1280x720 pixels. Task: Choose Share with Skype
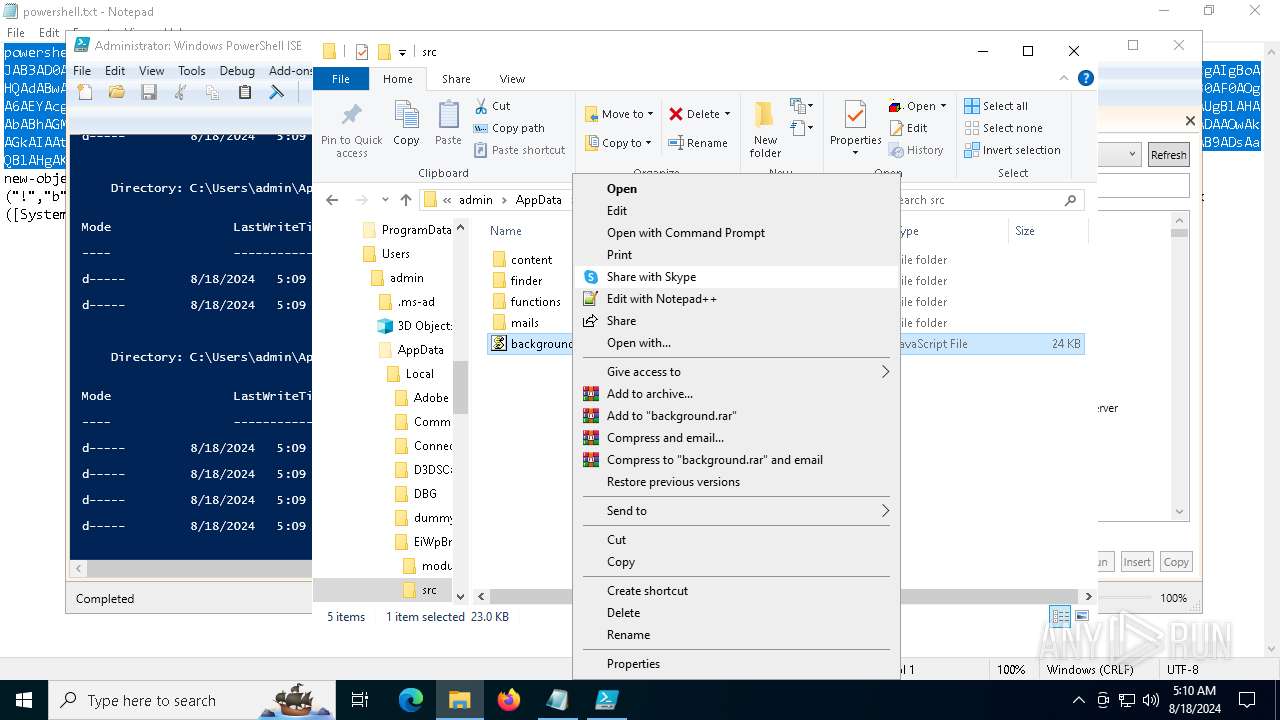tap(736, 277)
